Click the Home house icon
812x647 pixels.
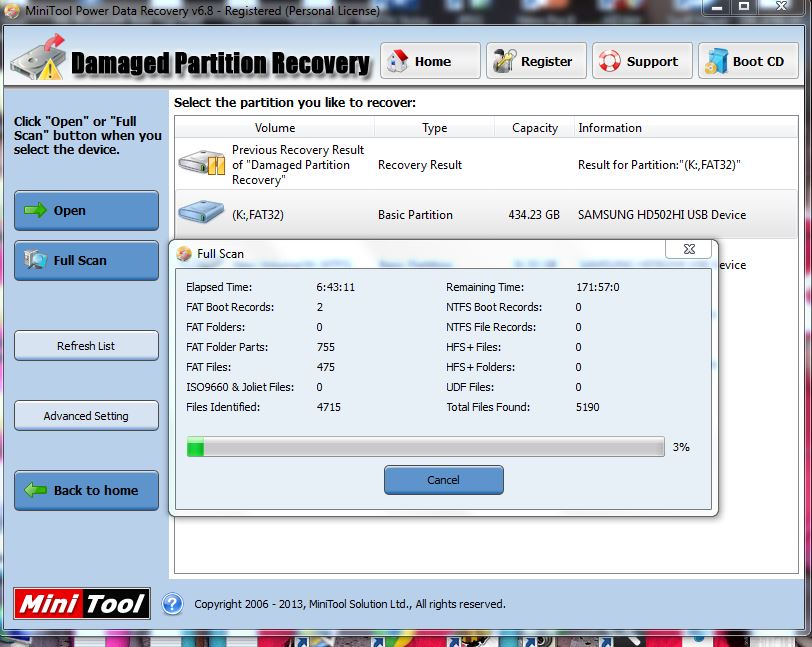point(399,61)
